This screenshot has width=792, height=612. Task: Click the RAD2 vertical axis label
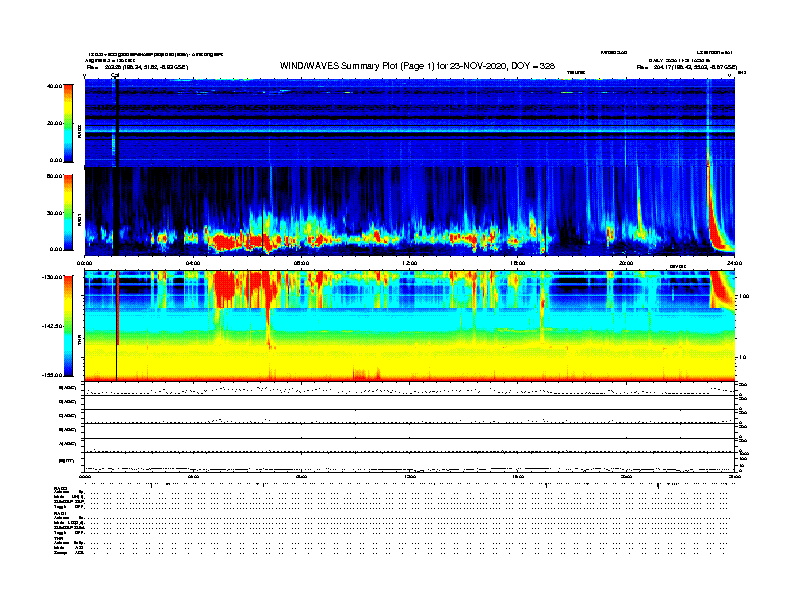pyautogui.click(x=79, y=131)
